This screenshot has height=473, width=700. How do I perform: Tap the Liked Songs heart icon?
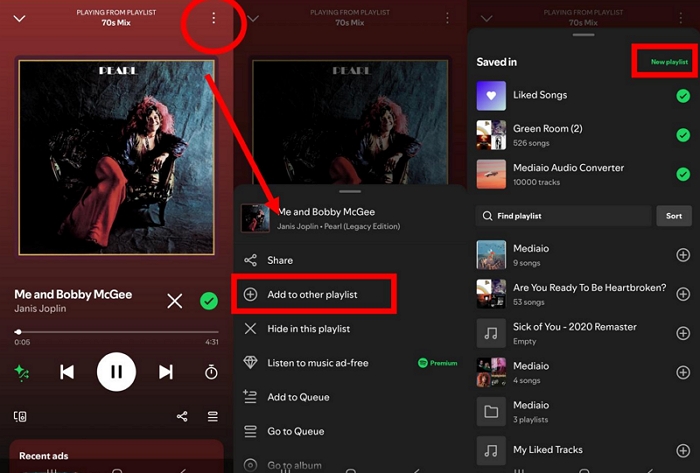click(x=491, y=95)
